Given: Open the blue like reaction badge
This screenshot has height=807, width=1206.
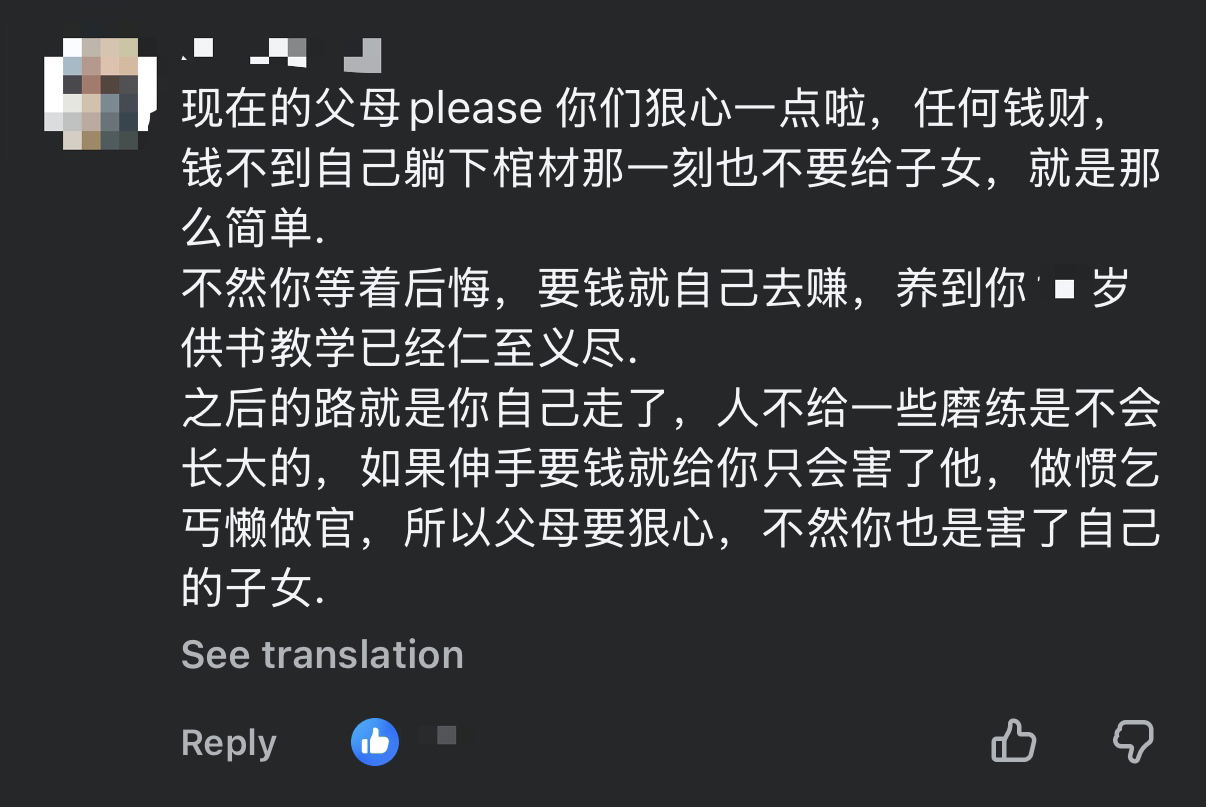Looking at the screenshot, I should pos(375,742).
